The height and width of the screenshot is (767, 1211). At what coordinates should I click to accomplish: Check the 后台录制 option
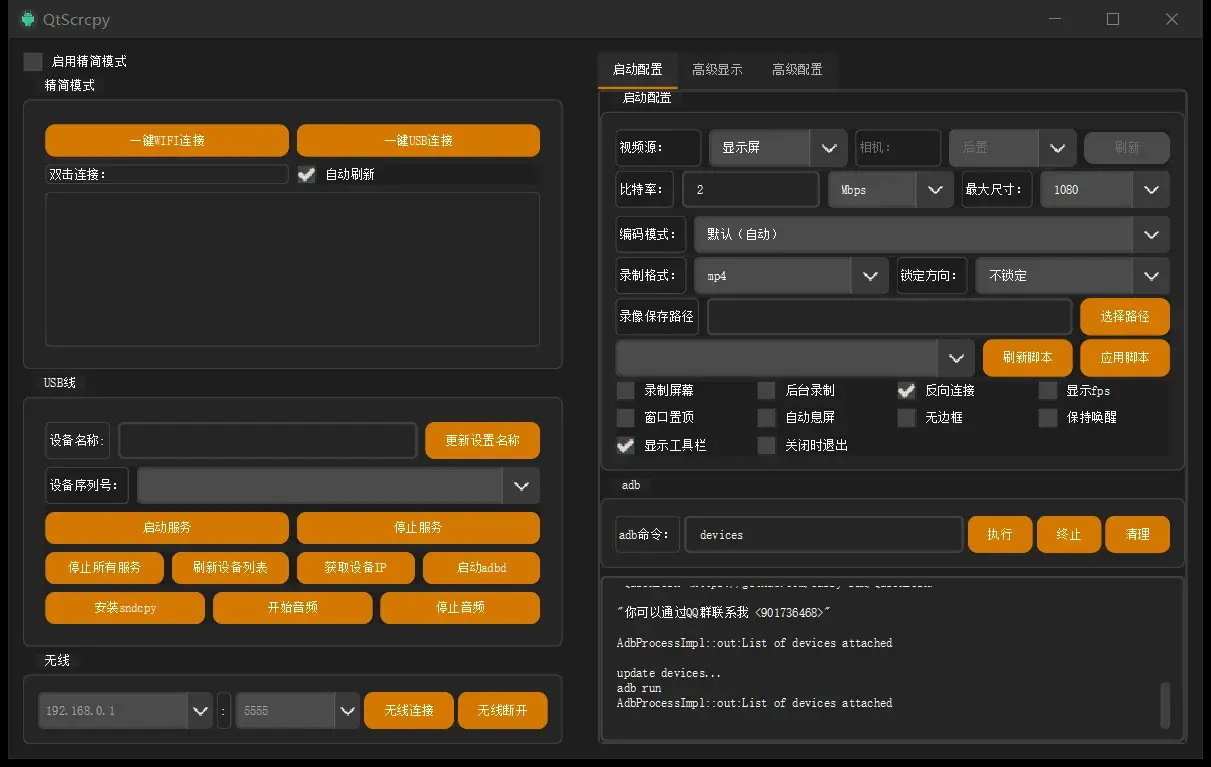(767, 390)
